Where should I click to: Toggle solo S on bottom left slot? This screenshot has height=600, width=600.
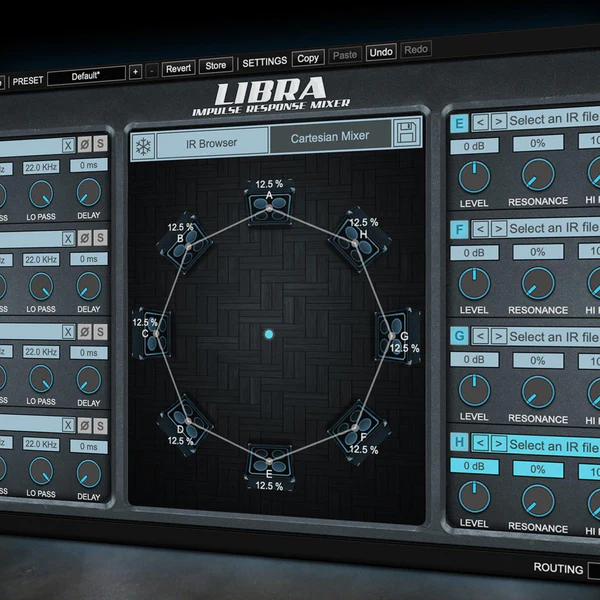(x=100, y=426)
